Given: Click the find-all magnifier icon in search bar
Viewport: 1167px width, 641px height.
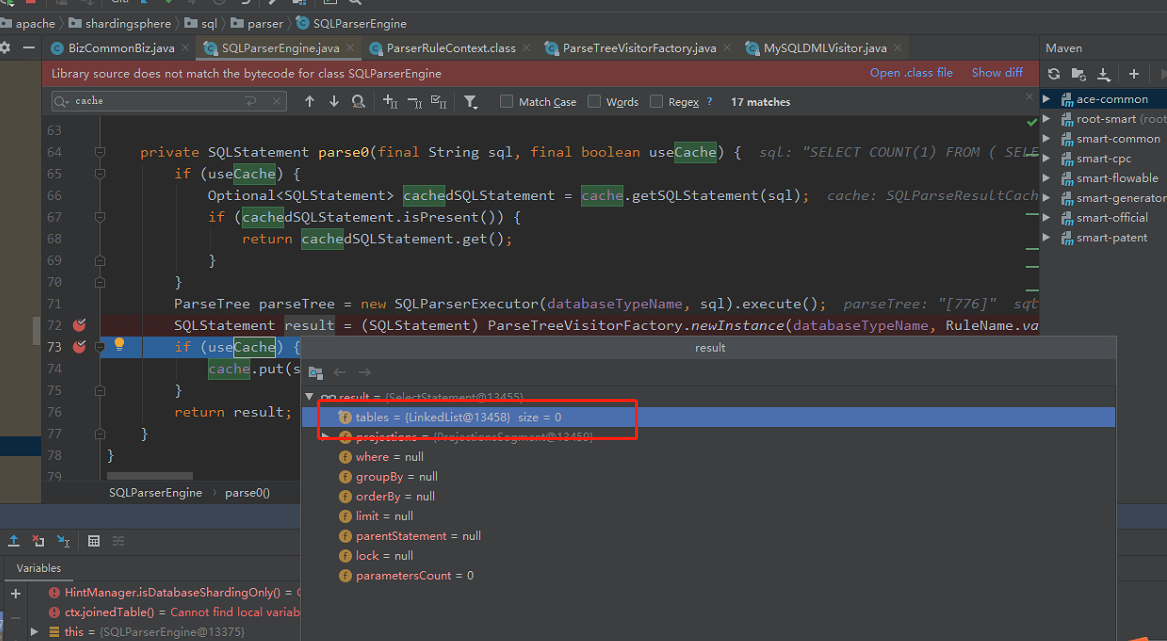Looking at the screenshot, I should (x=359, y=101).
